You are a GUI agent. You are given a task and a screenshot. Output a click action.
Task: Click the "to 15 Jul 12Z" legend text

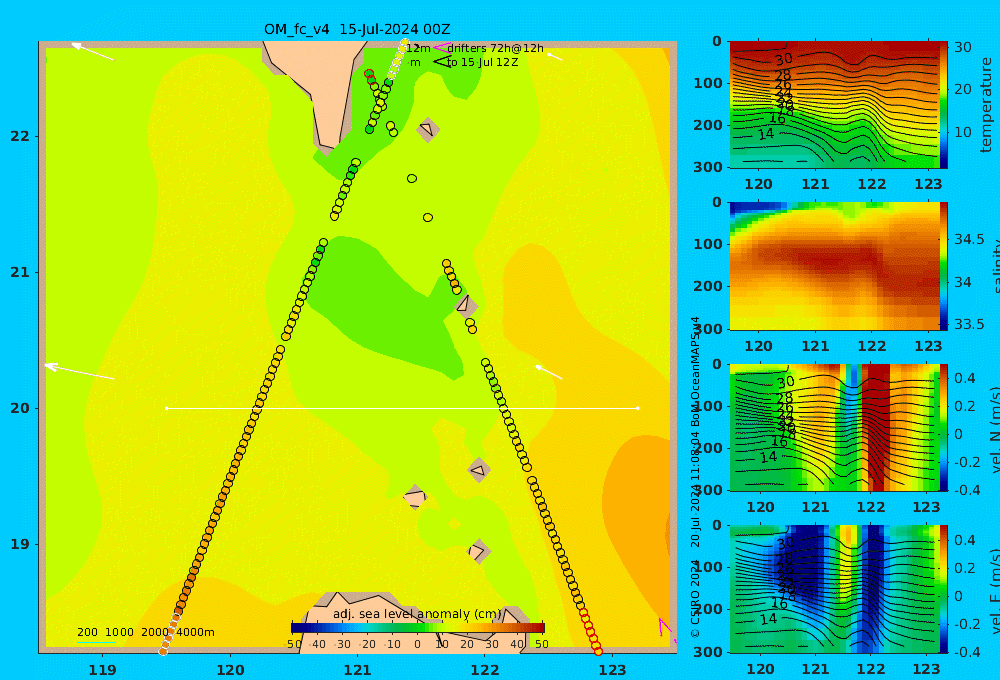(x=482, y=63)
